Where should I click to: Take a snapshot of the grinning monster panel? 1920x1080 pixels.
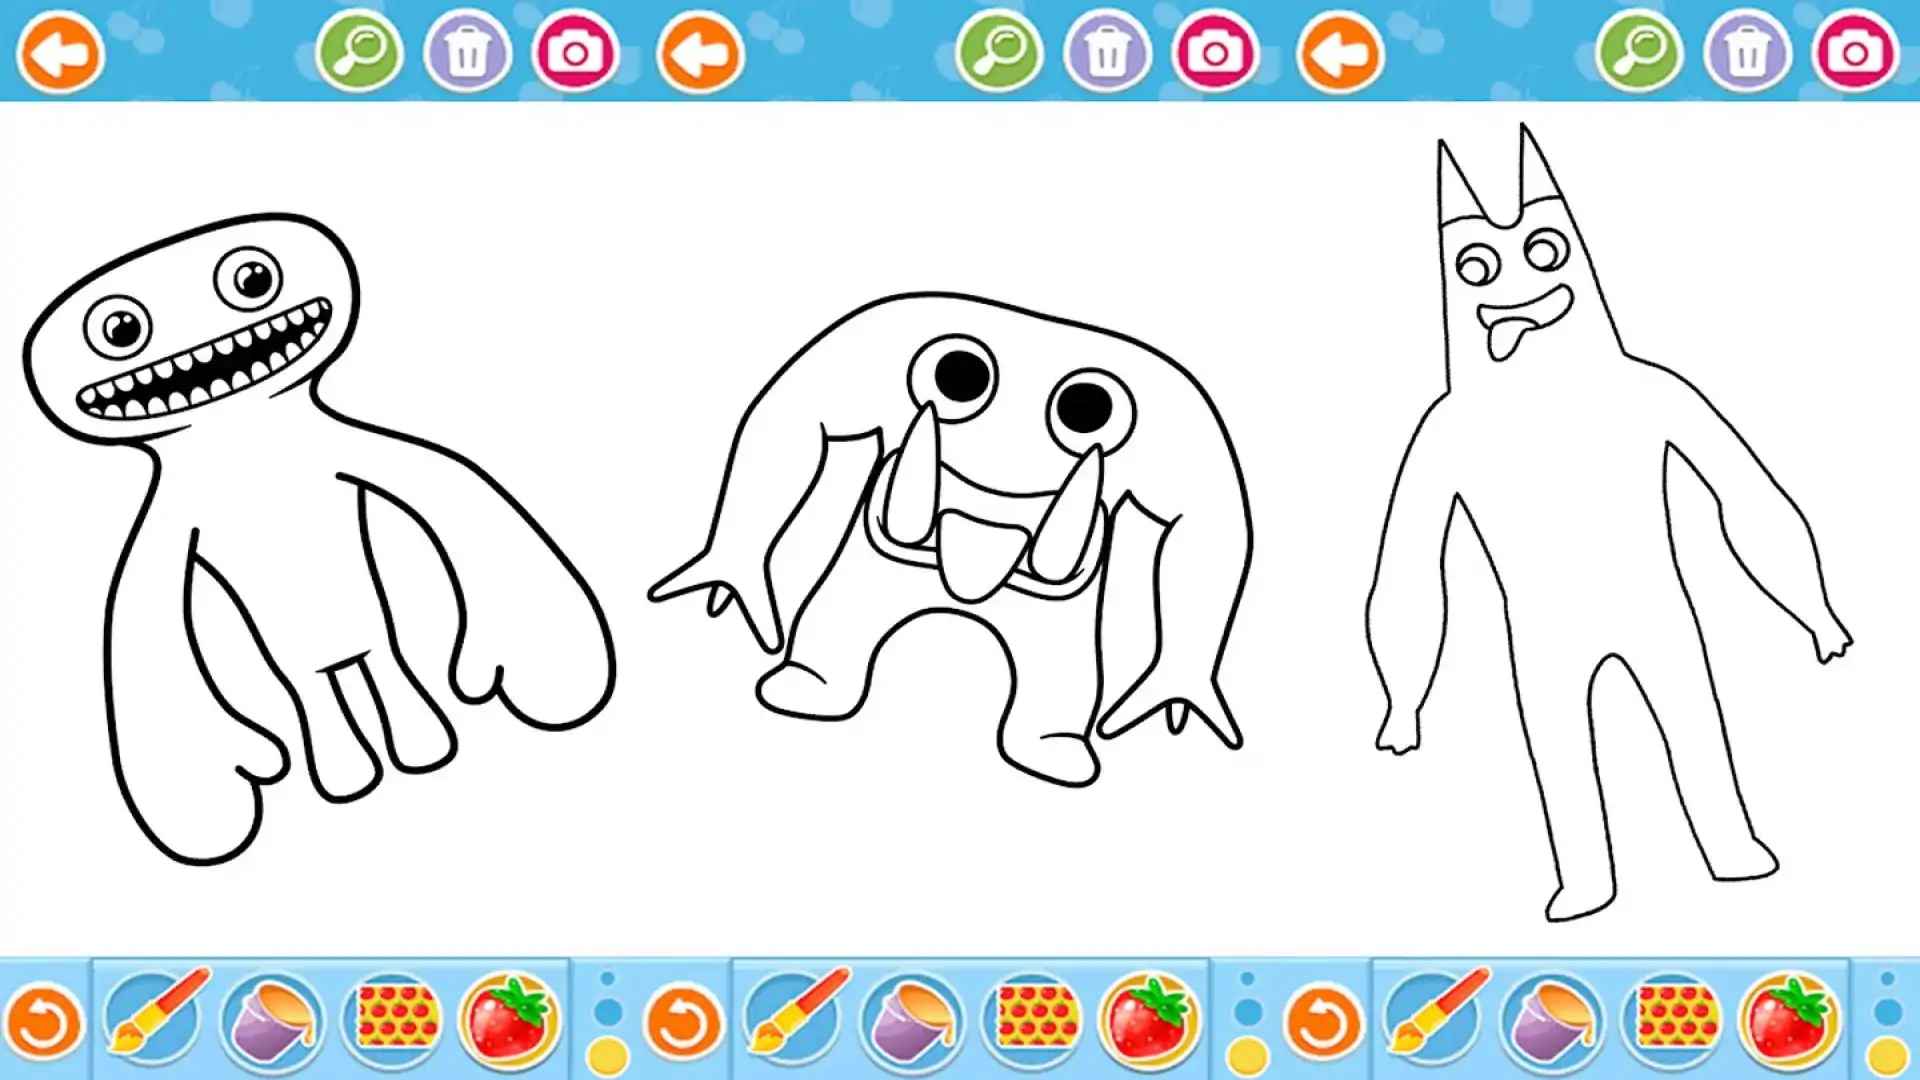click(575, 53)
